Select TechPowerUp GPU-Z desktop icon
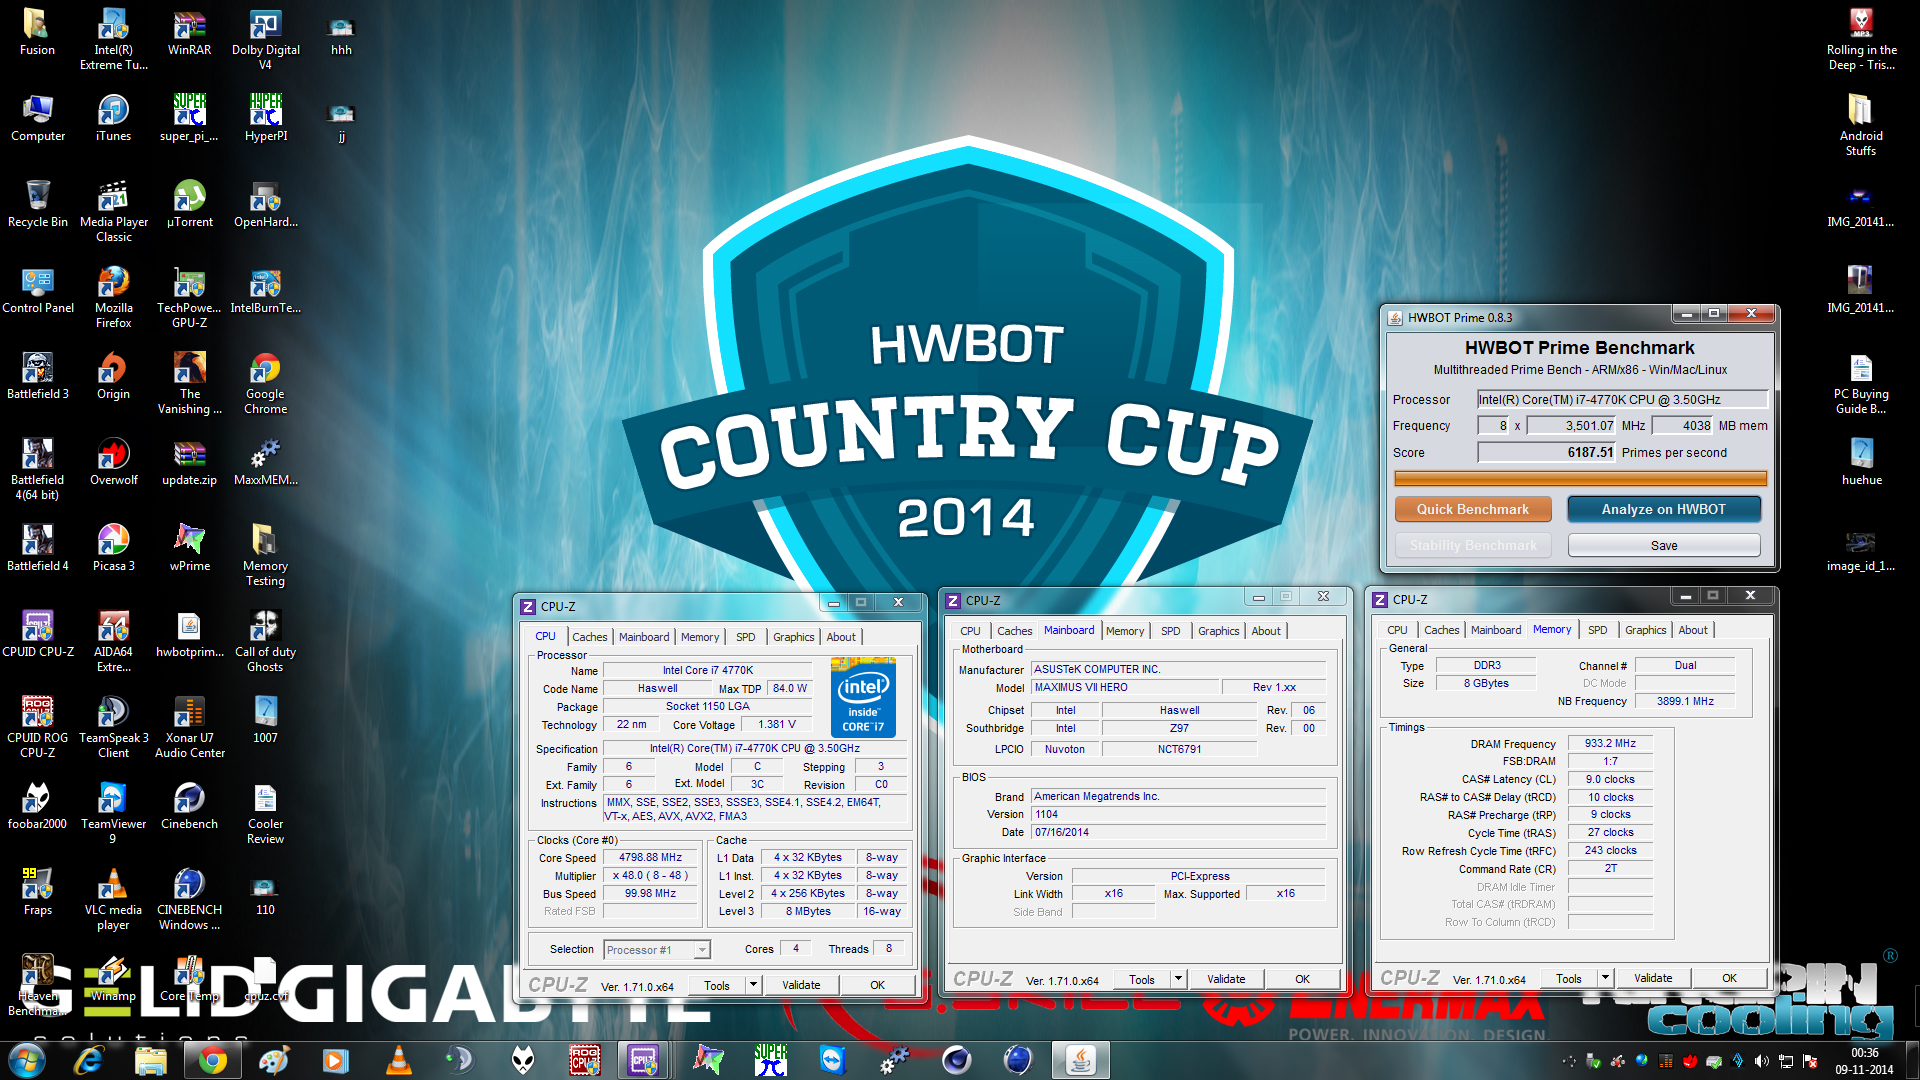This screenshot has height=1080, width=1920. point(189,297)
